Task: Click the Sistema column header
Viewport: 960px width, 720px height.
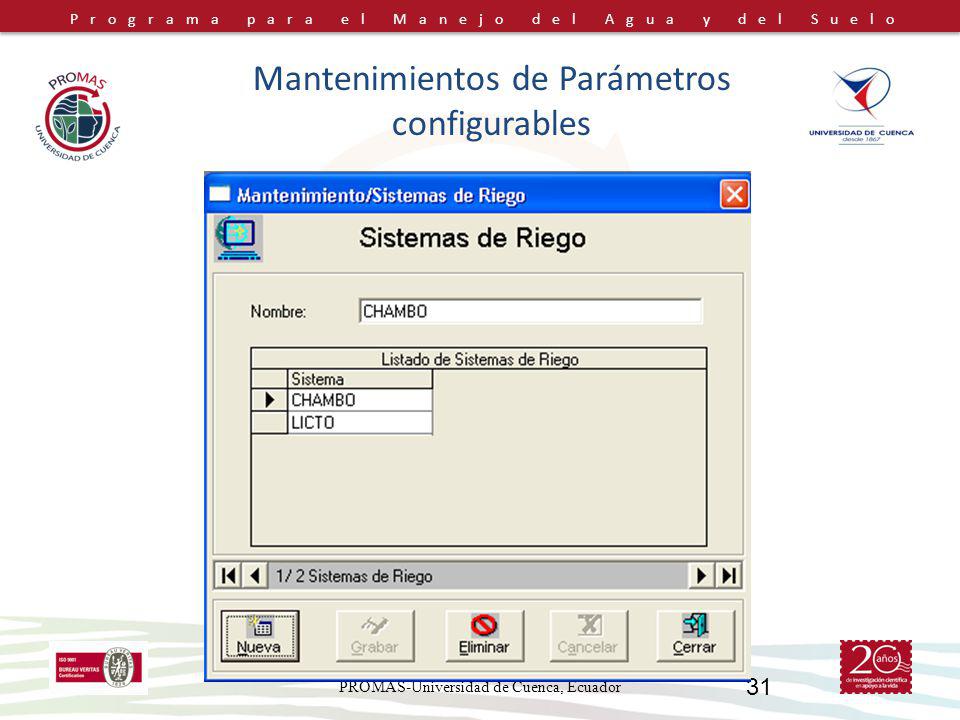Action: pos(360,379)
